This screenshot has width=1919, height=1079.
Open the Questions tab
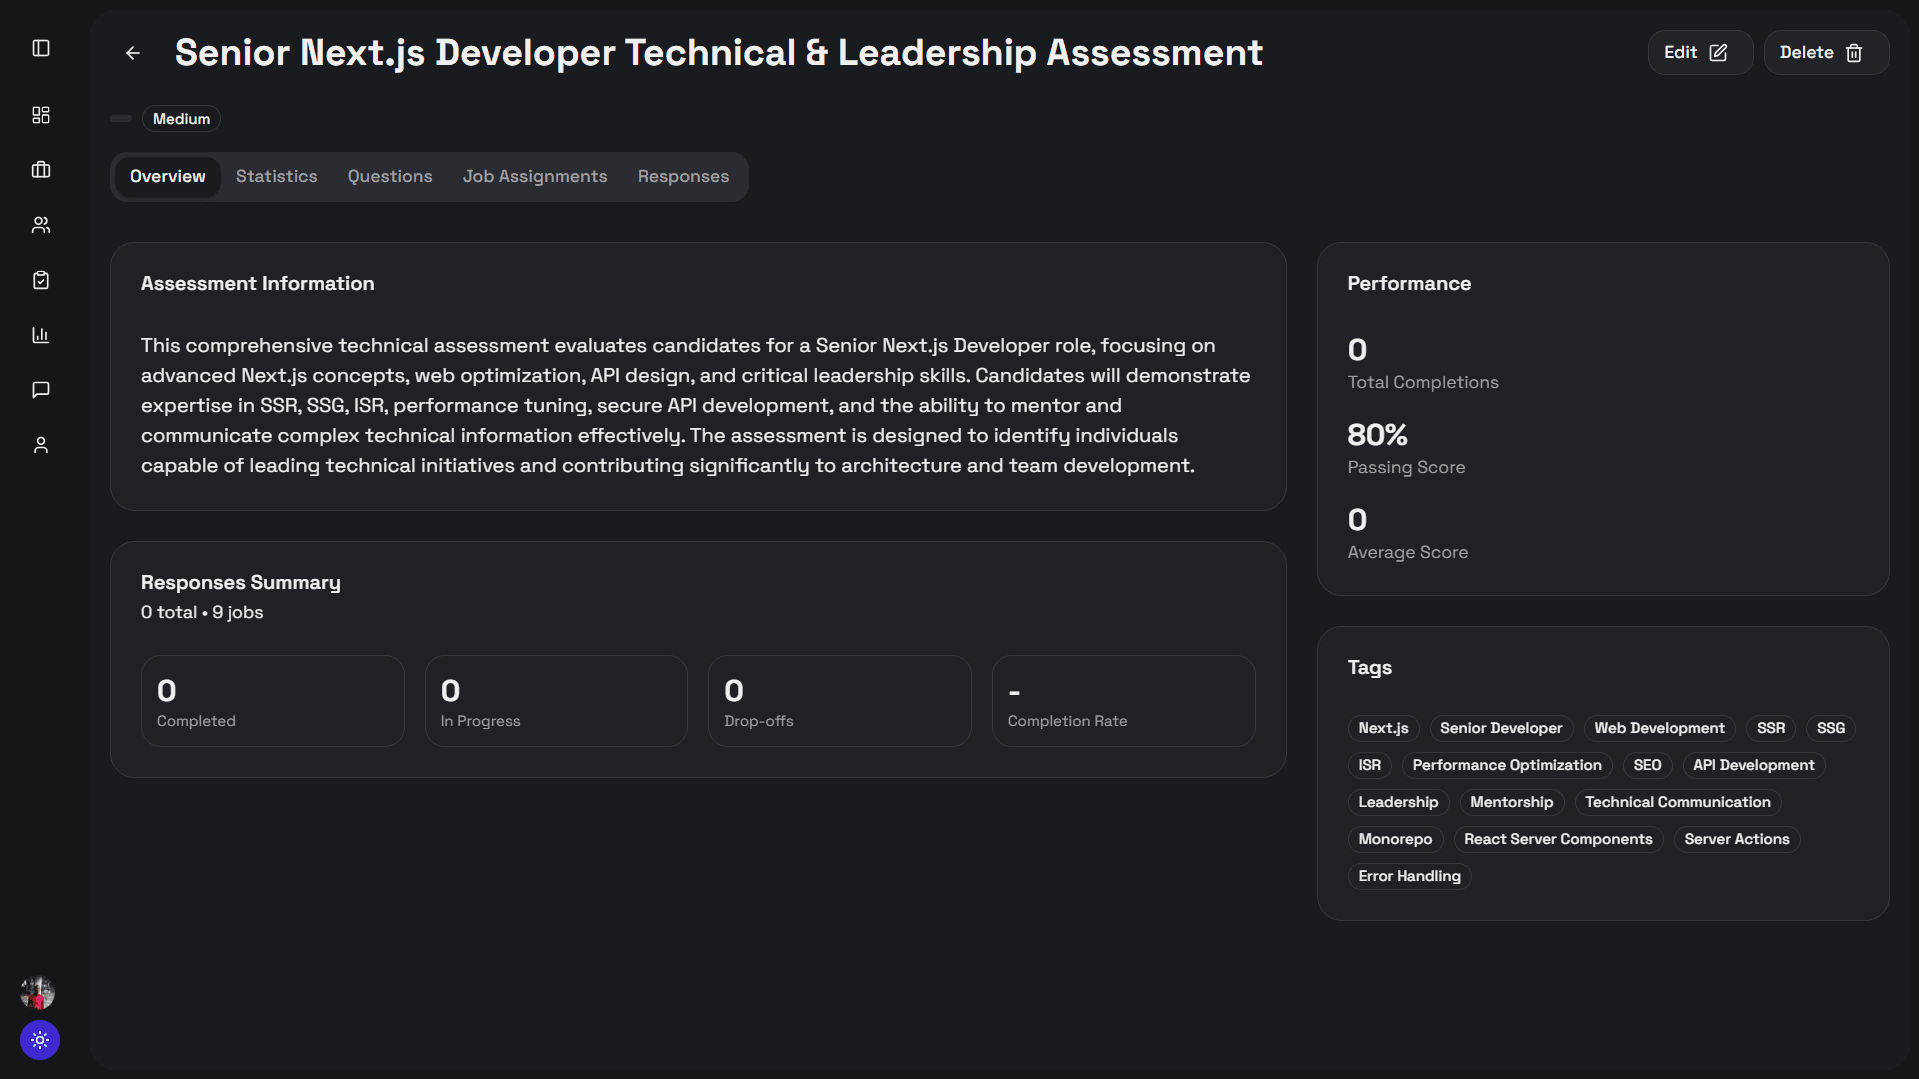tap(389, 176)
